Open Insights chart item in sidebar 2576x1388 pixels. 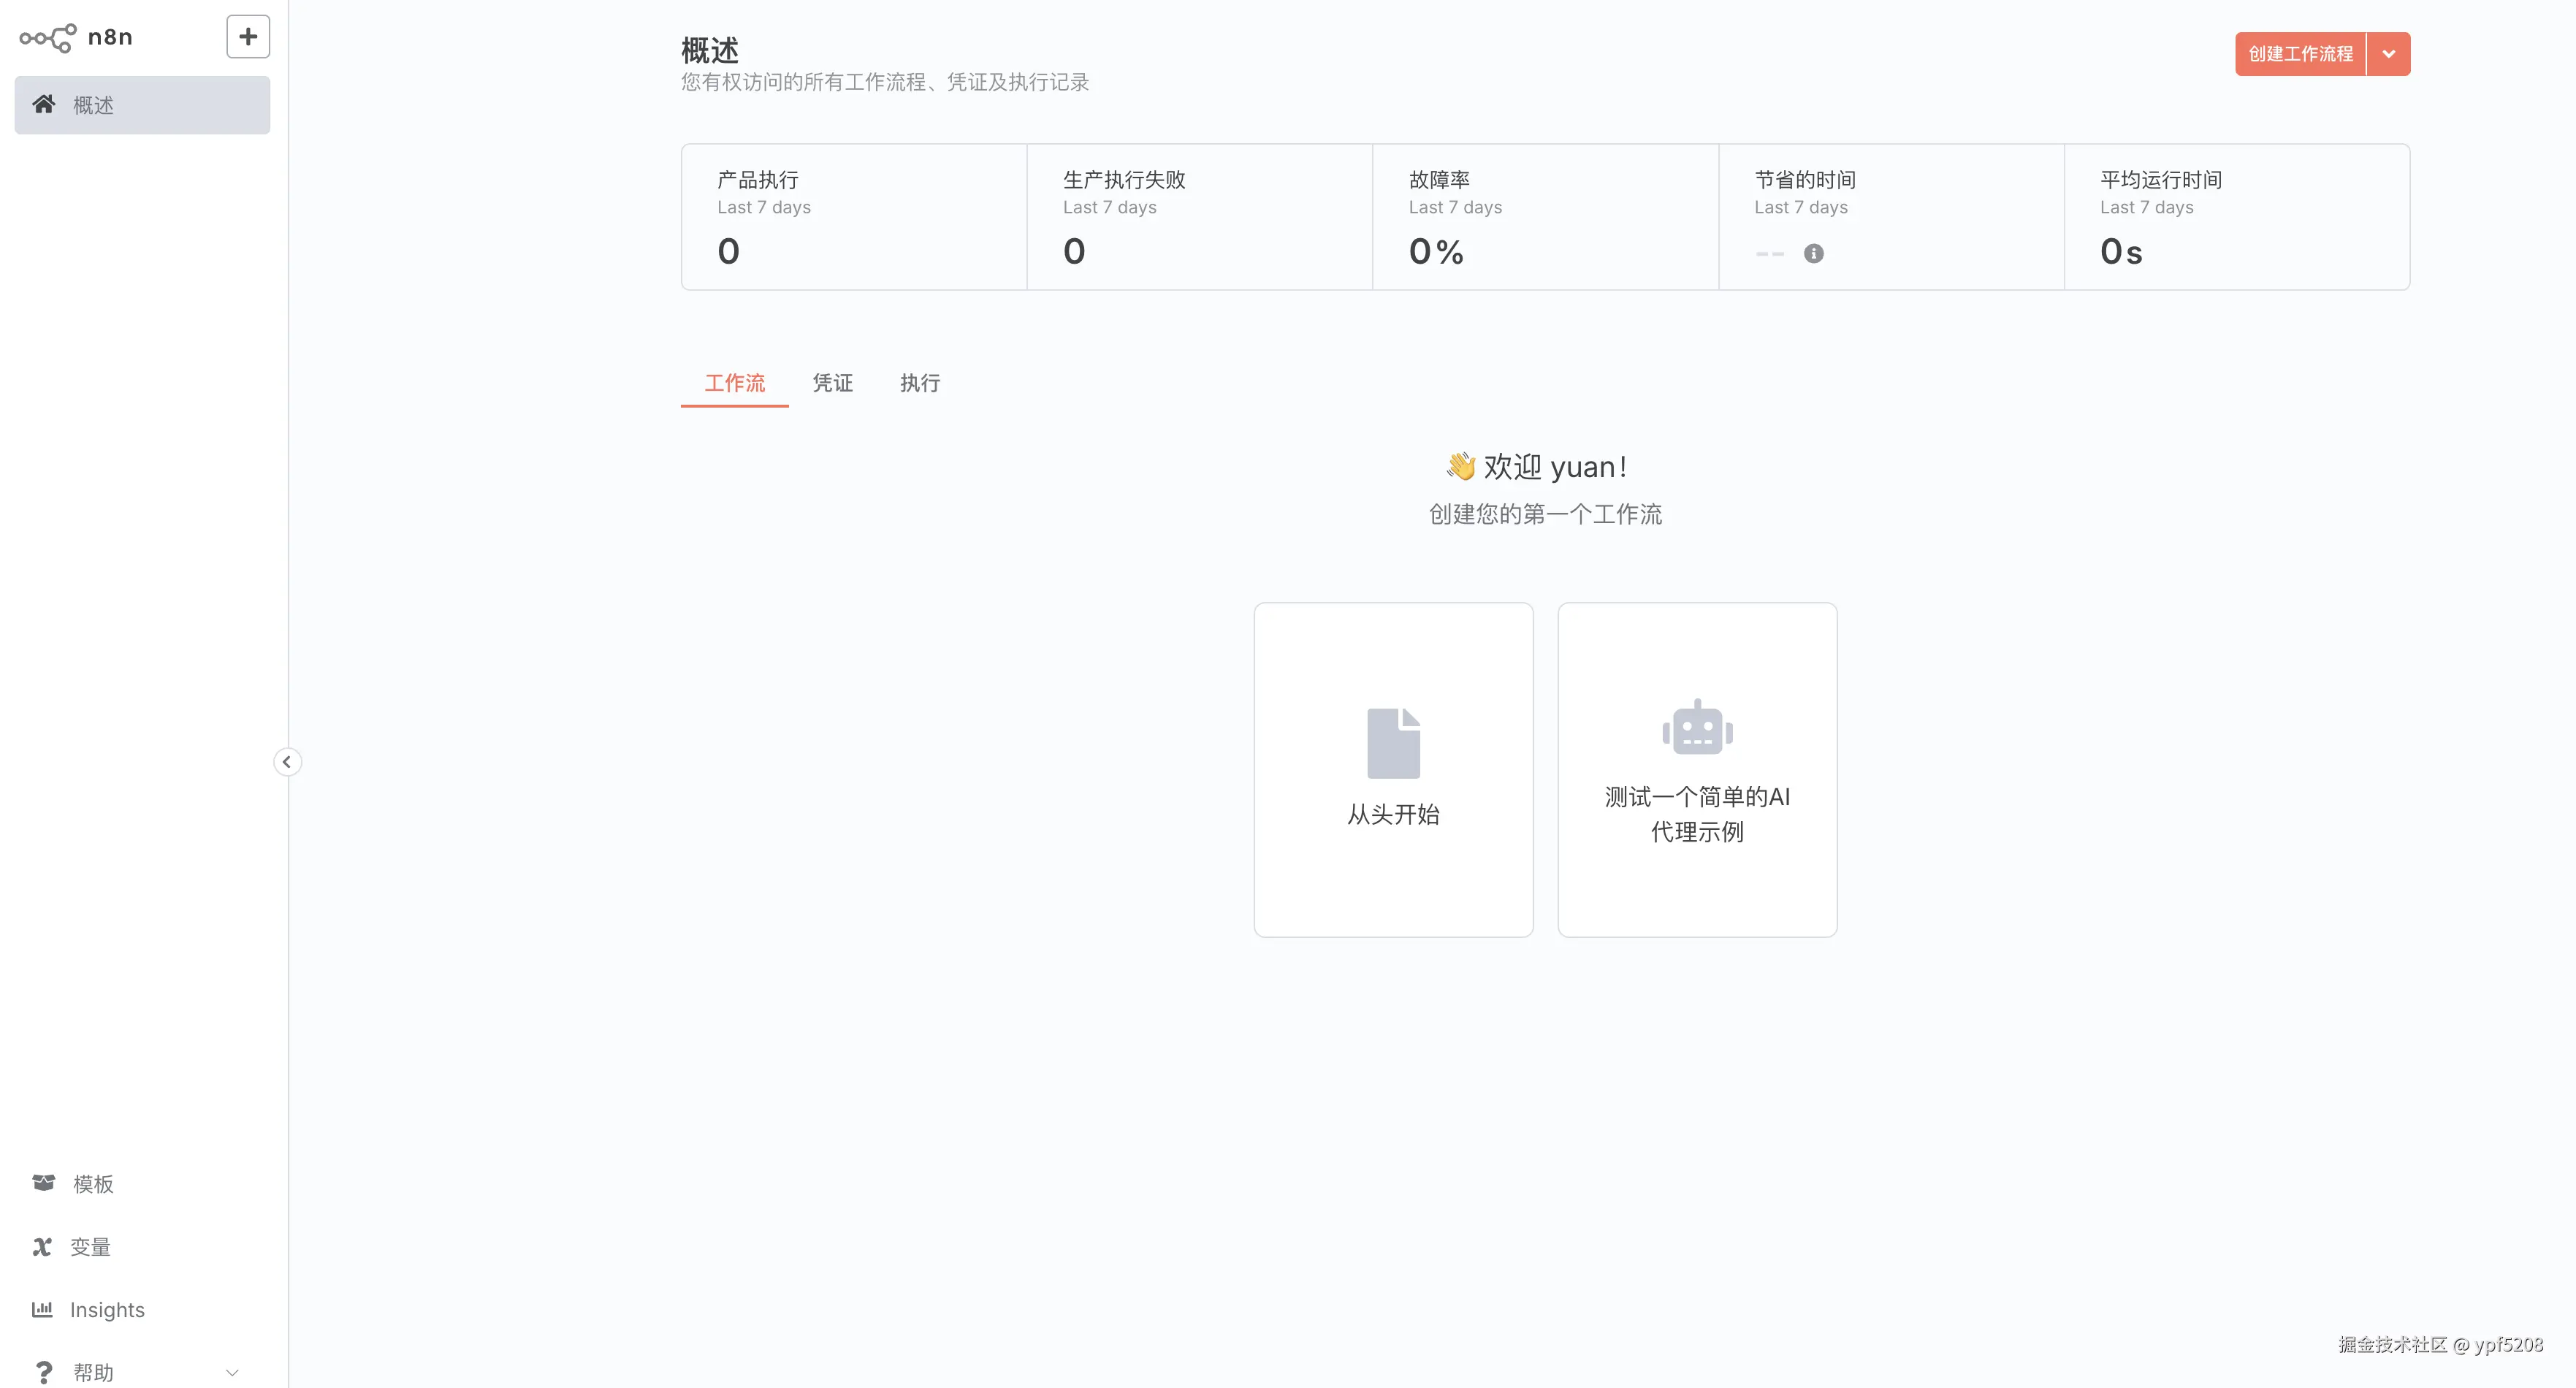[106, 1310]
